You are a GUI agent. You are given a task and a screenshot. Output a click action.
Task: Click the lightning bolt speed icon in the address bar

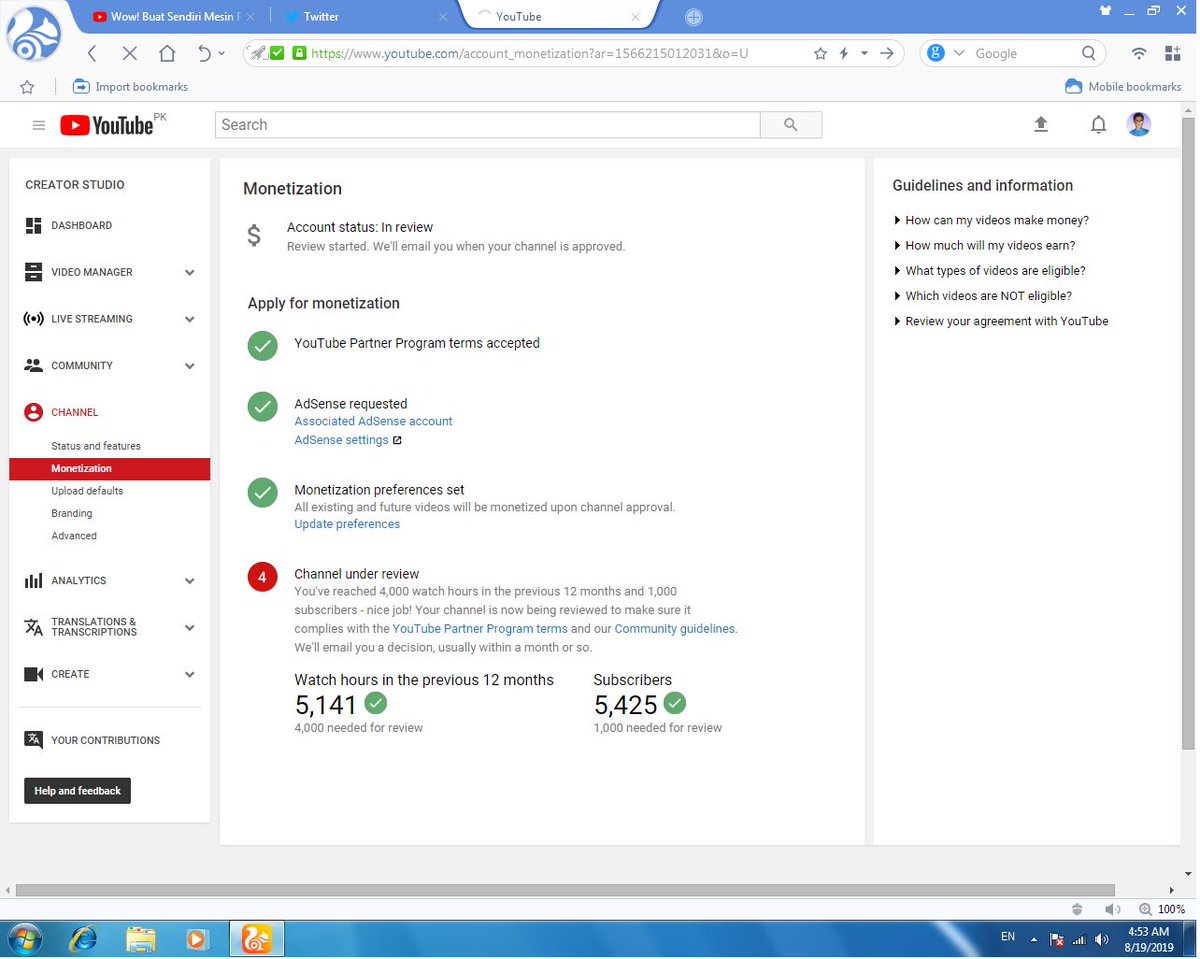point(844,54)
